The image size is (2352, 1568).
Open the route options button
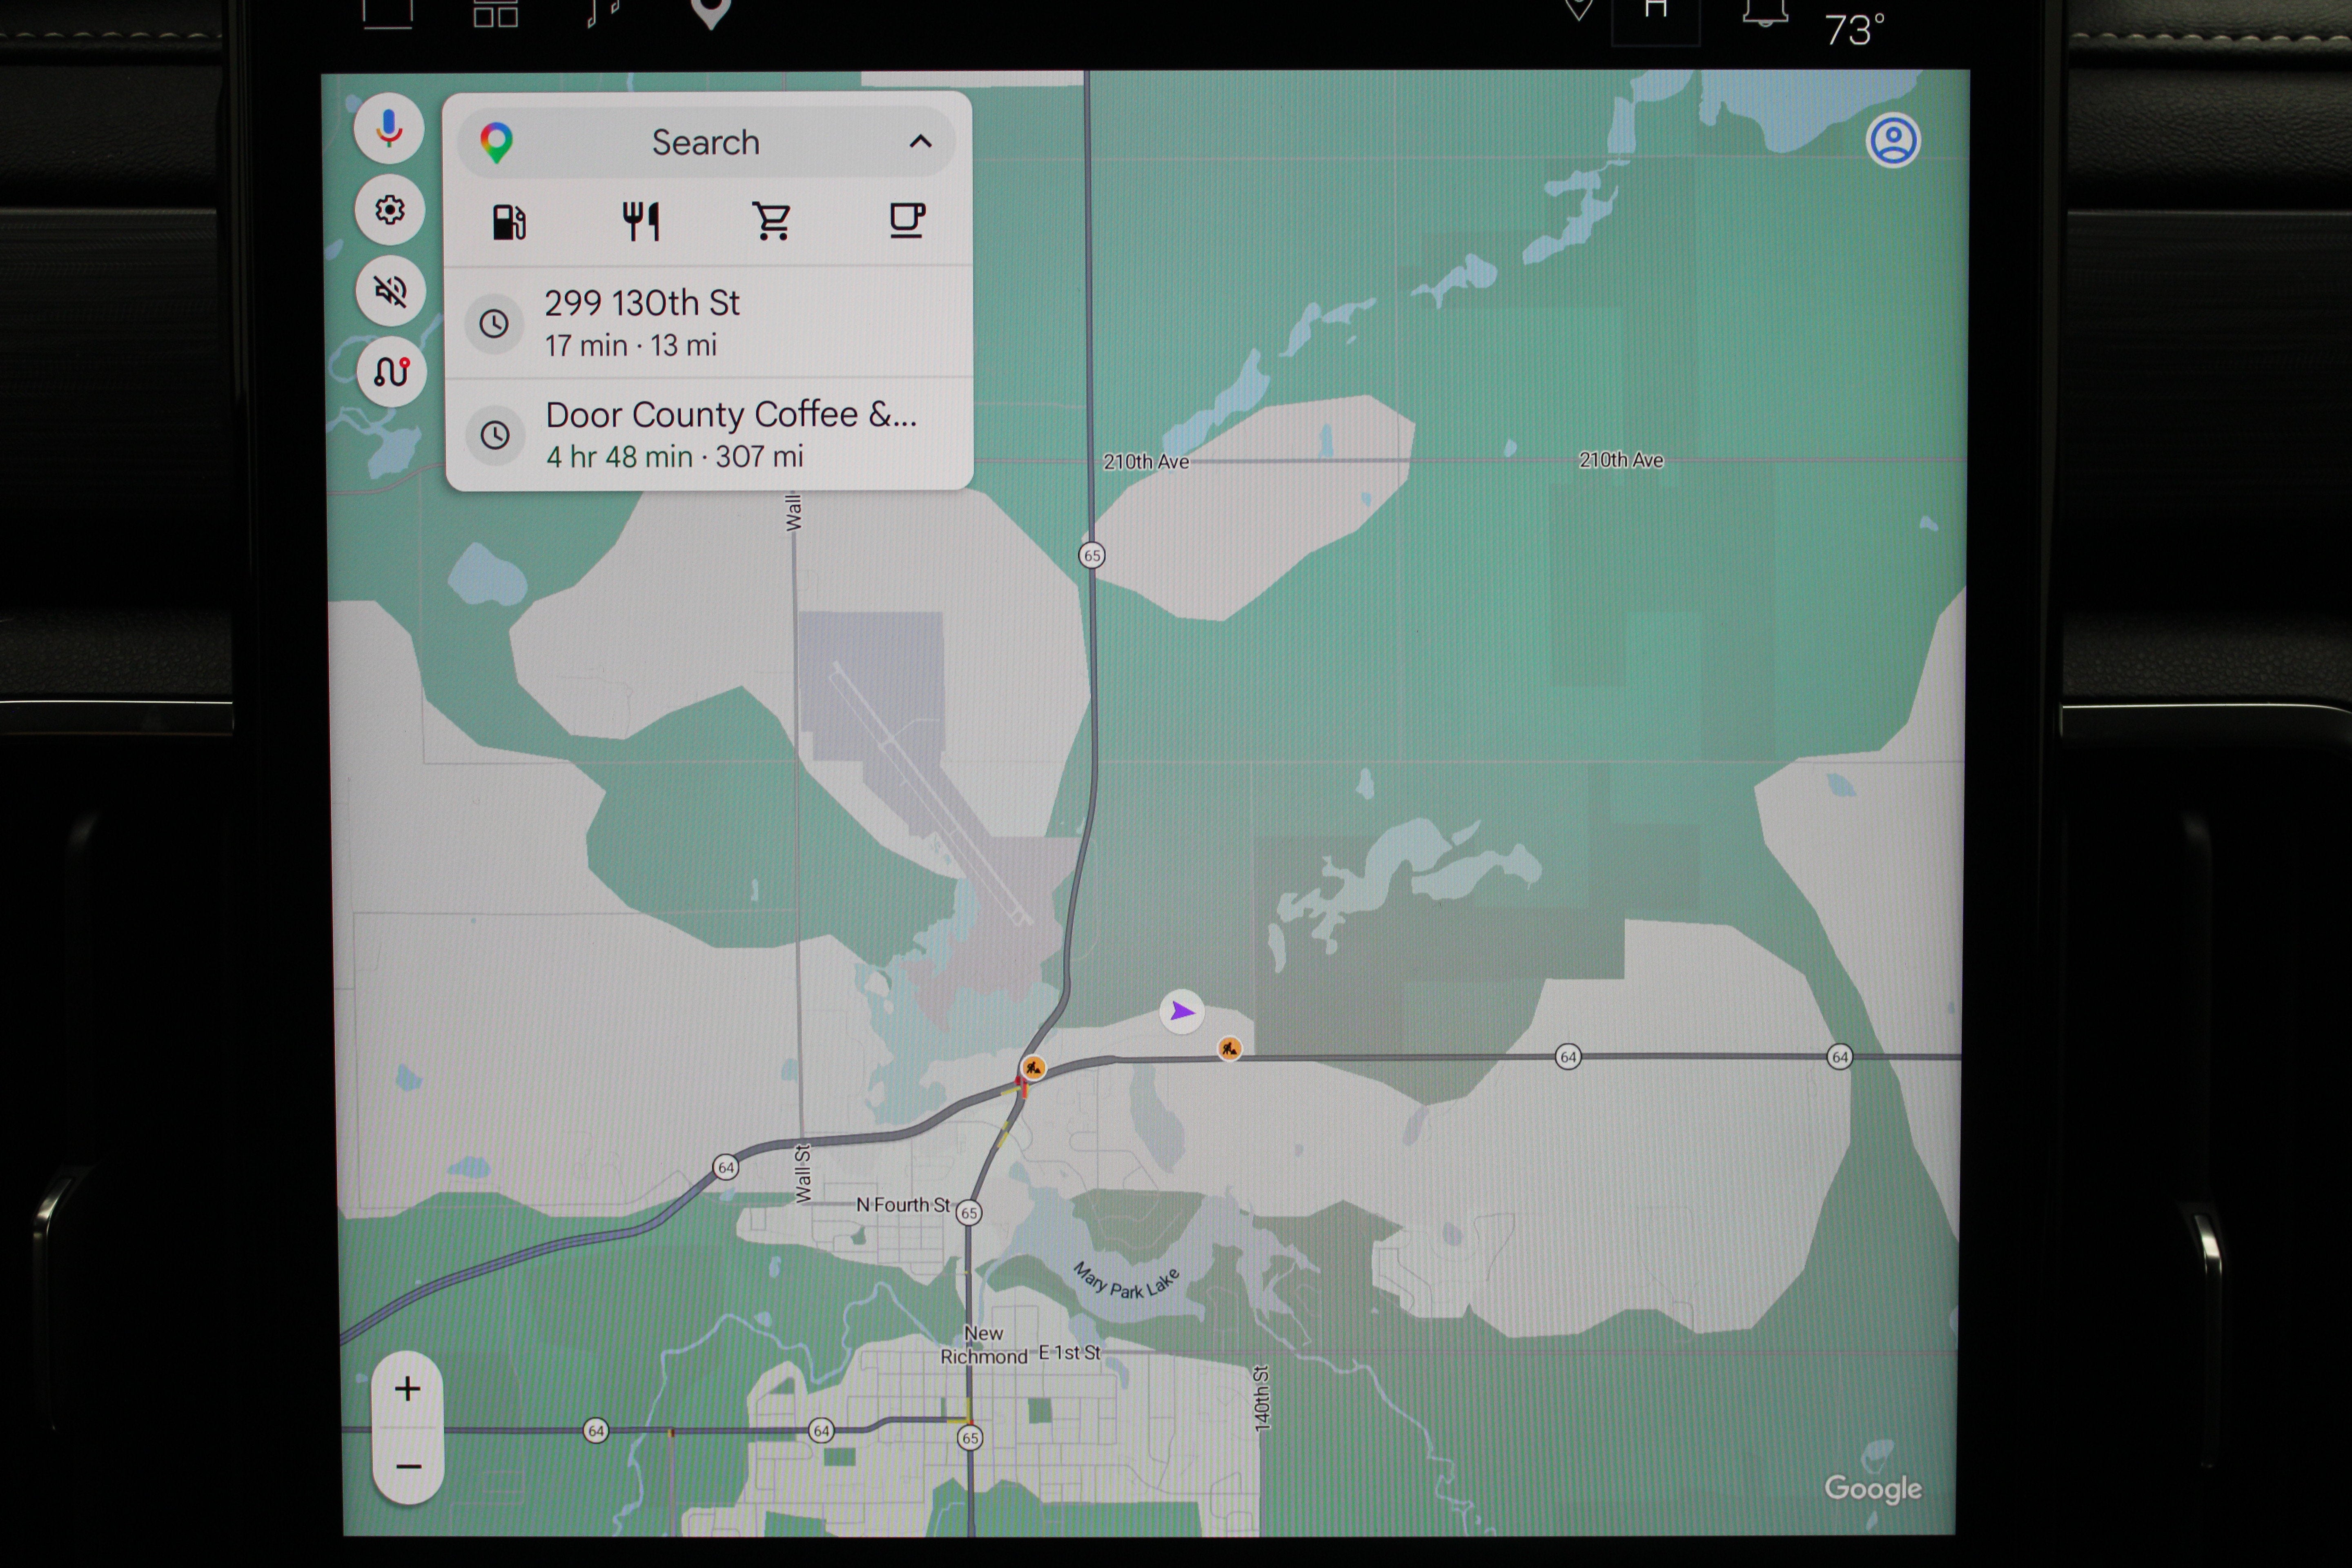coord(392,372)
